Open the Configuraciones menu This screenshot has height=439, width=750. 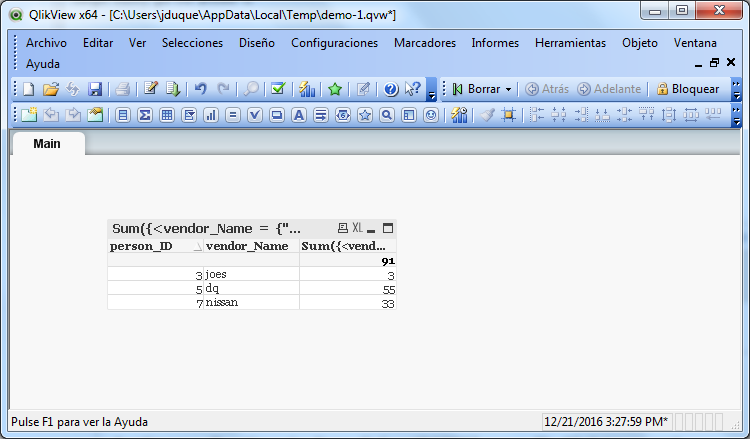click(334, 43)
